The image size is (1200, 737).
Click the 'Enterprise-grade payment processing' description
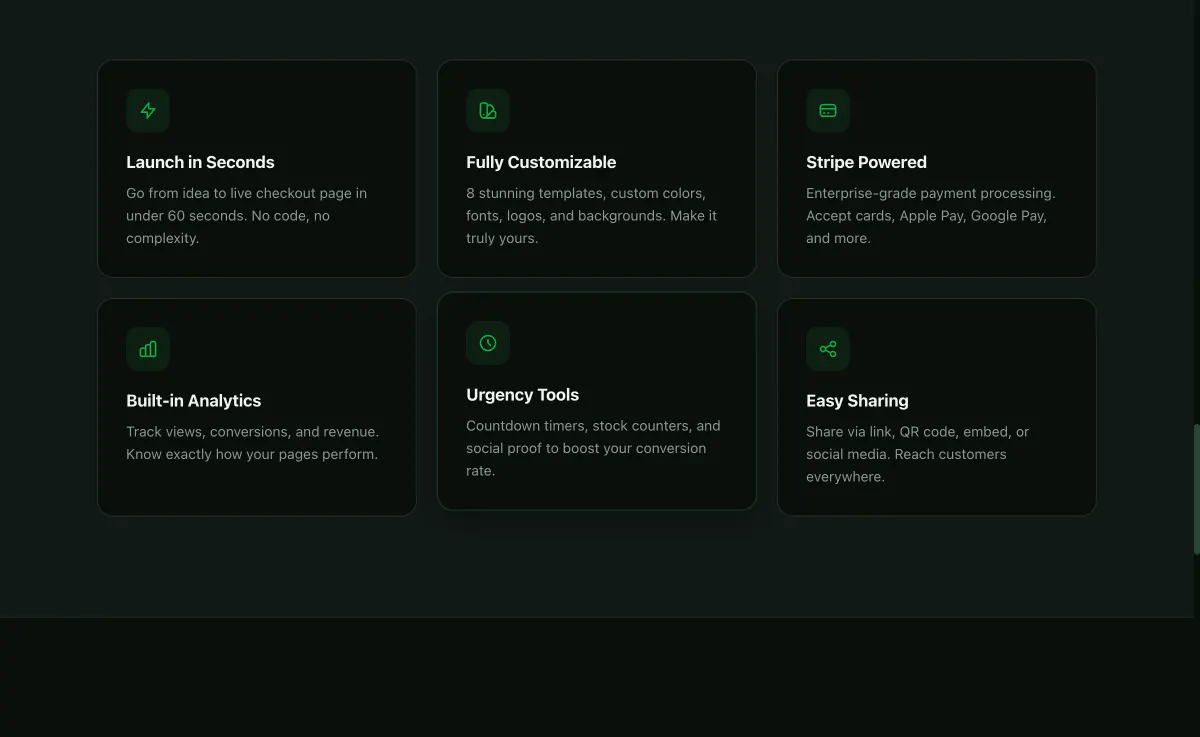pos(930,215)
